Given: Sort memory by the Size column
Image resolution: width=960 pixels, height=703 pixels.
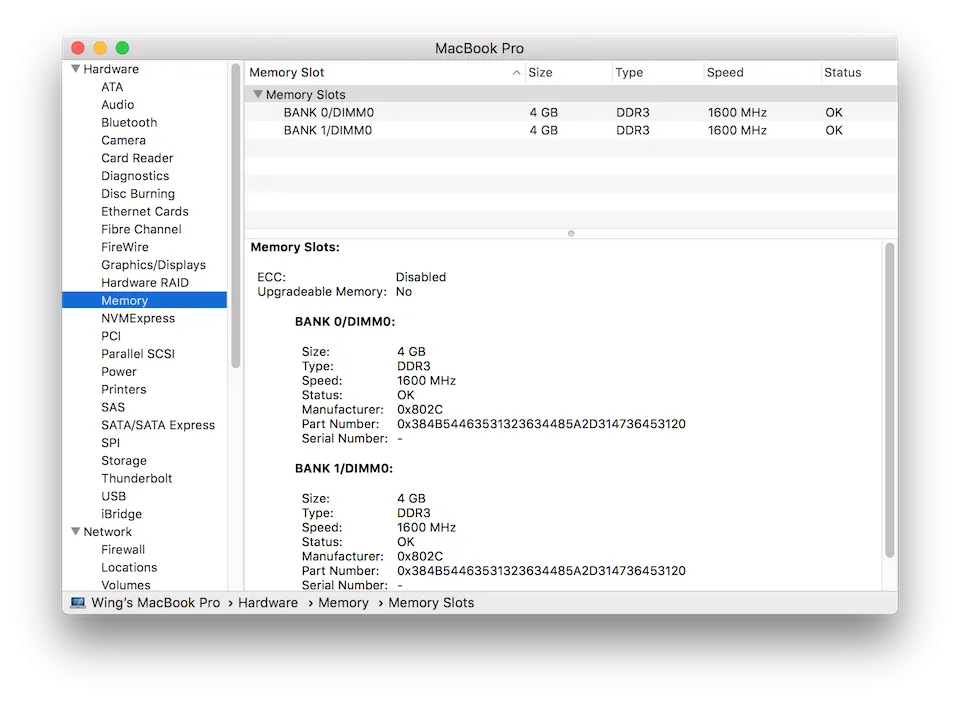Looking at the screenshot, I should (540, 72).
